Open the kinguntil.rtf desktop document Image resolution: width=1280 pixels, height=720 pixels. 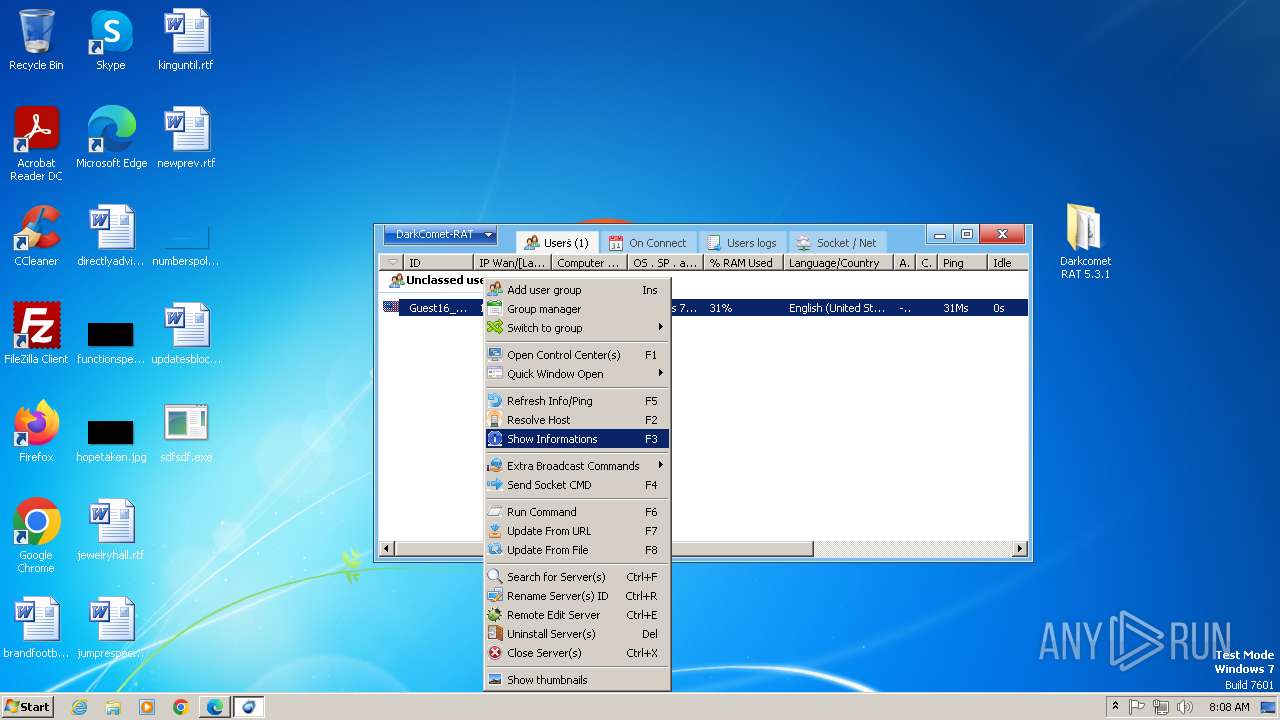coord(186,40)
